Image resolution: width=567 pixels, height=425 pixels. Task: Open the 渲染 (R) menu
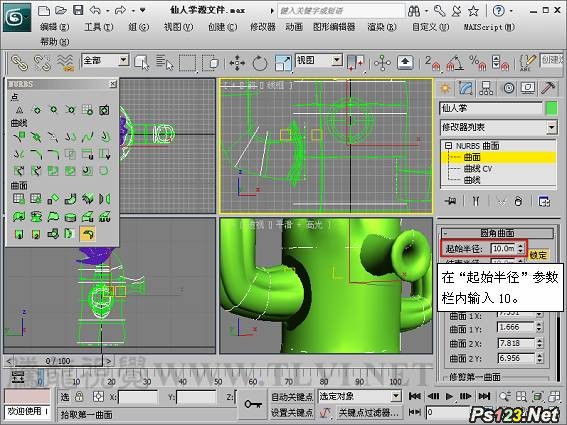coord(382,27)
